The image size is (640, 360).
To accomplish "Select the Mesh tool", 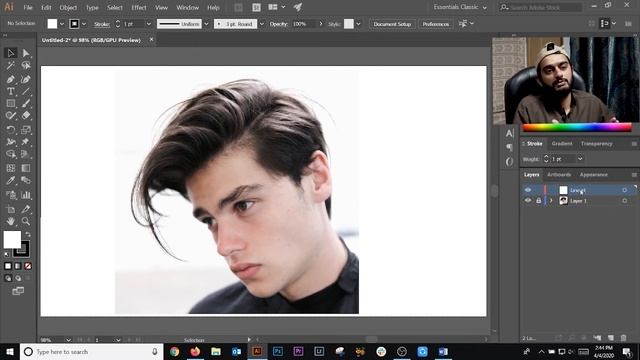I will point(11,168).
